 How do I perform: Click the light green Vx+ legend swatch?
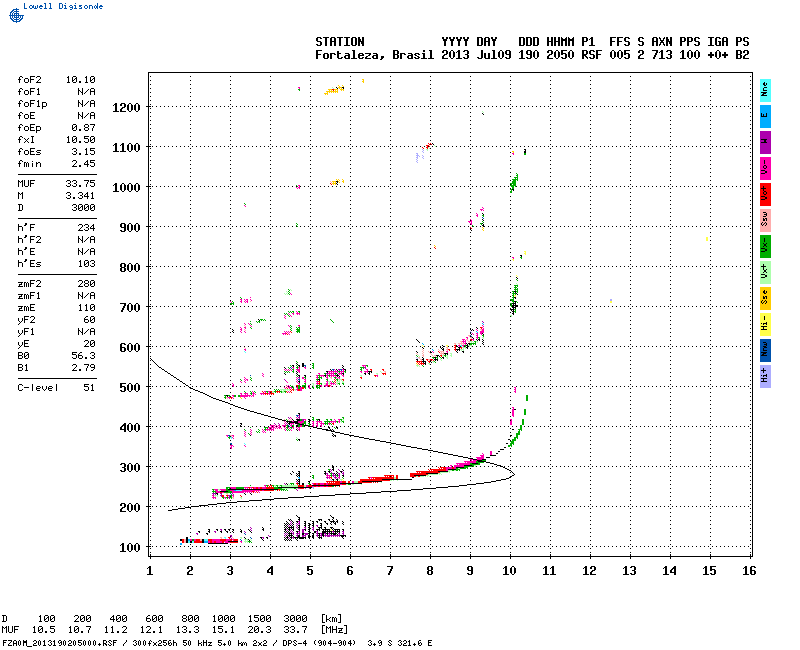click(765, 272)
